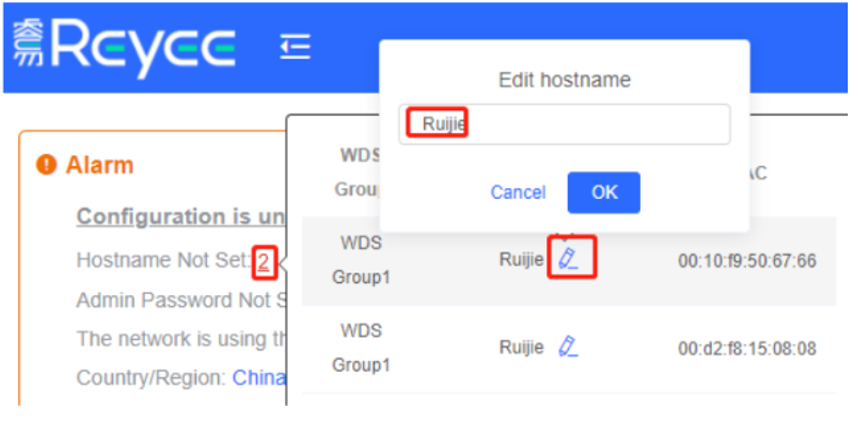This screenshot has height=425, width=858.
Task: Click the hostname input field containing Ruijie
Action: 564,124
